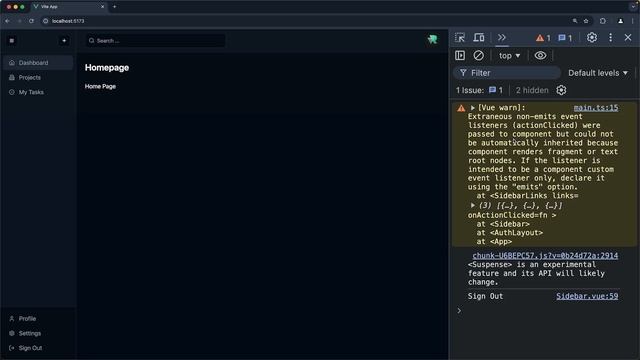This screenshot has width=640, height=360.
Task: Create live expression with eye icon
Action: point(540,56)
